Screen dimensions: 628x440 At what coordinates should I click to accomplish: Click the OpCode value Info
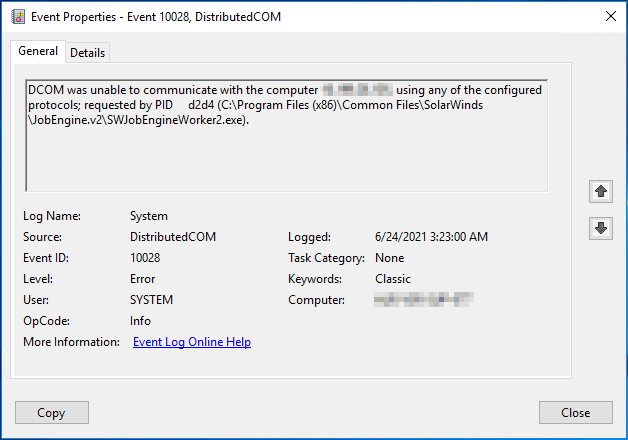[140, 321]
